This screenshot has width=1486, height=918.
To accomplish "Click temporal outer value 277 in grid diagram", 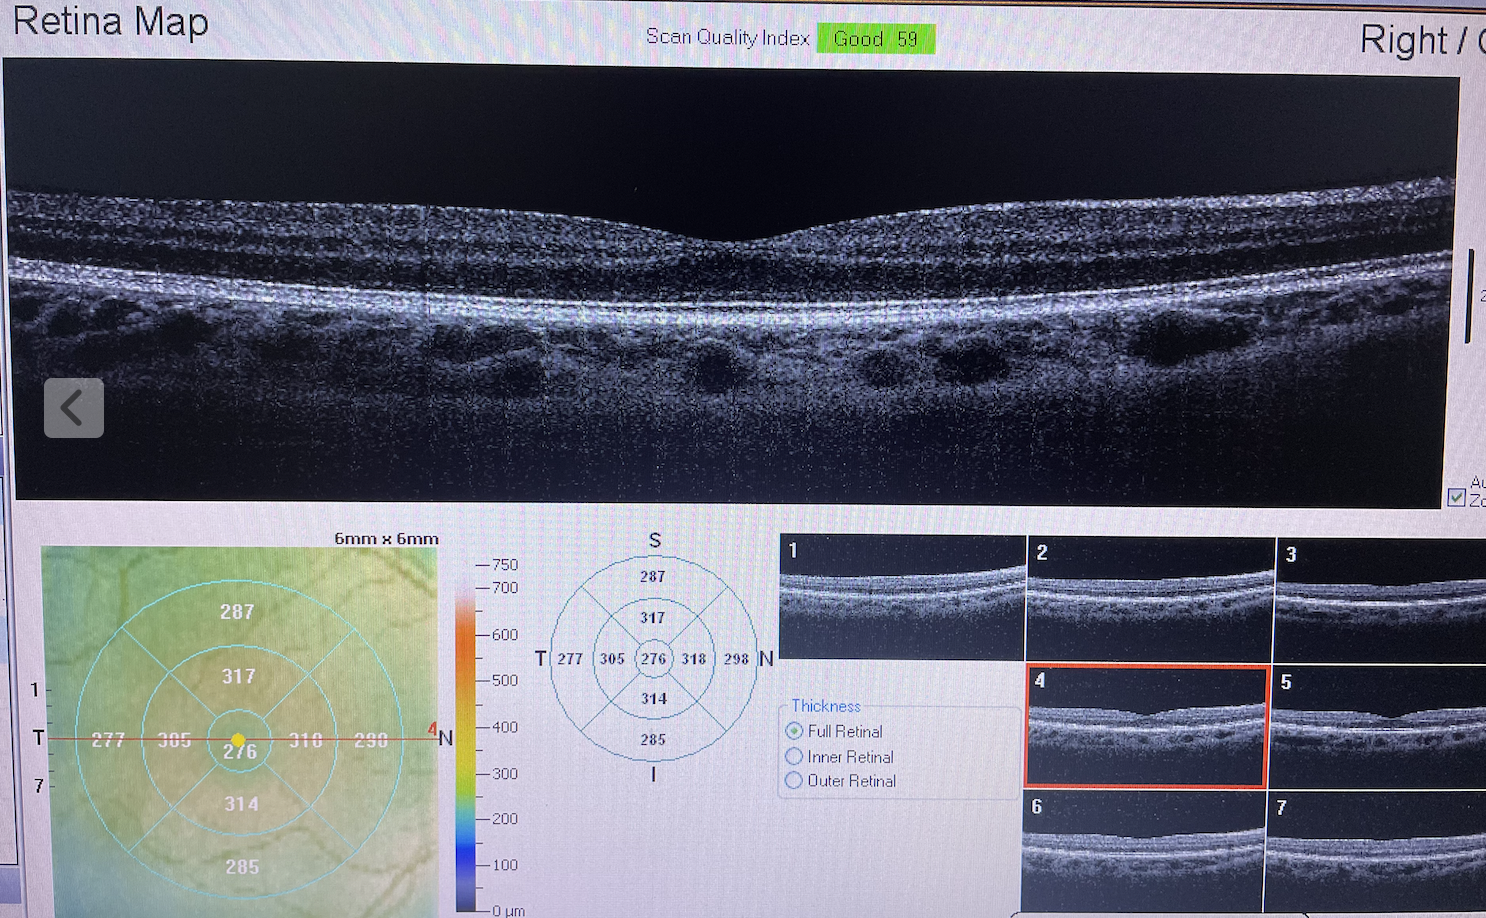I will [570, 659].
